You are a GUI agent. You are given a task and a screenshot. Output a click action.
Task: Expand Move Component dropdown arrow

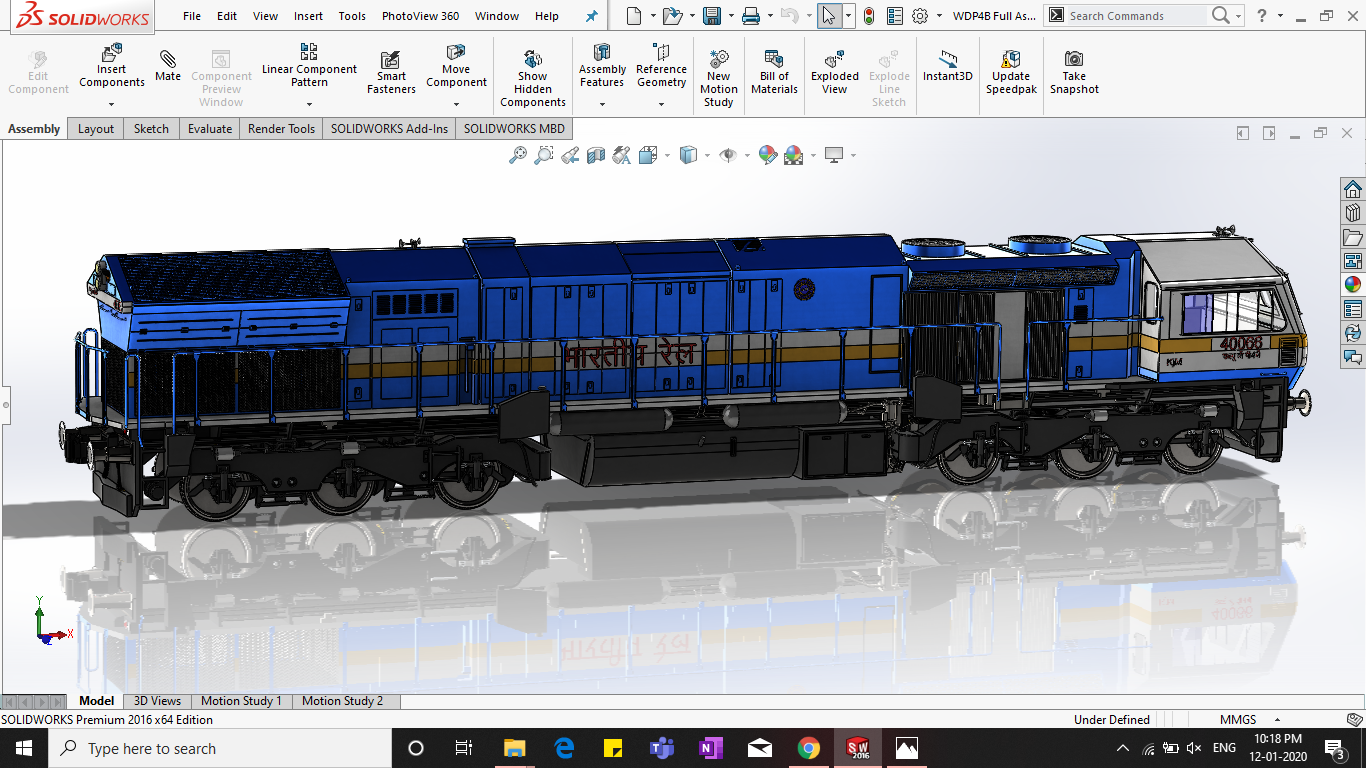tap(456, 104)
